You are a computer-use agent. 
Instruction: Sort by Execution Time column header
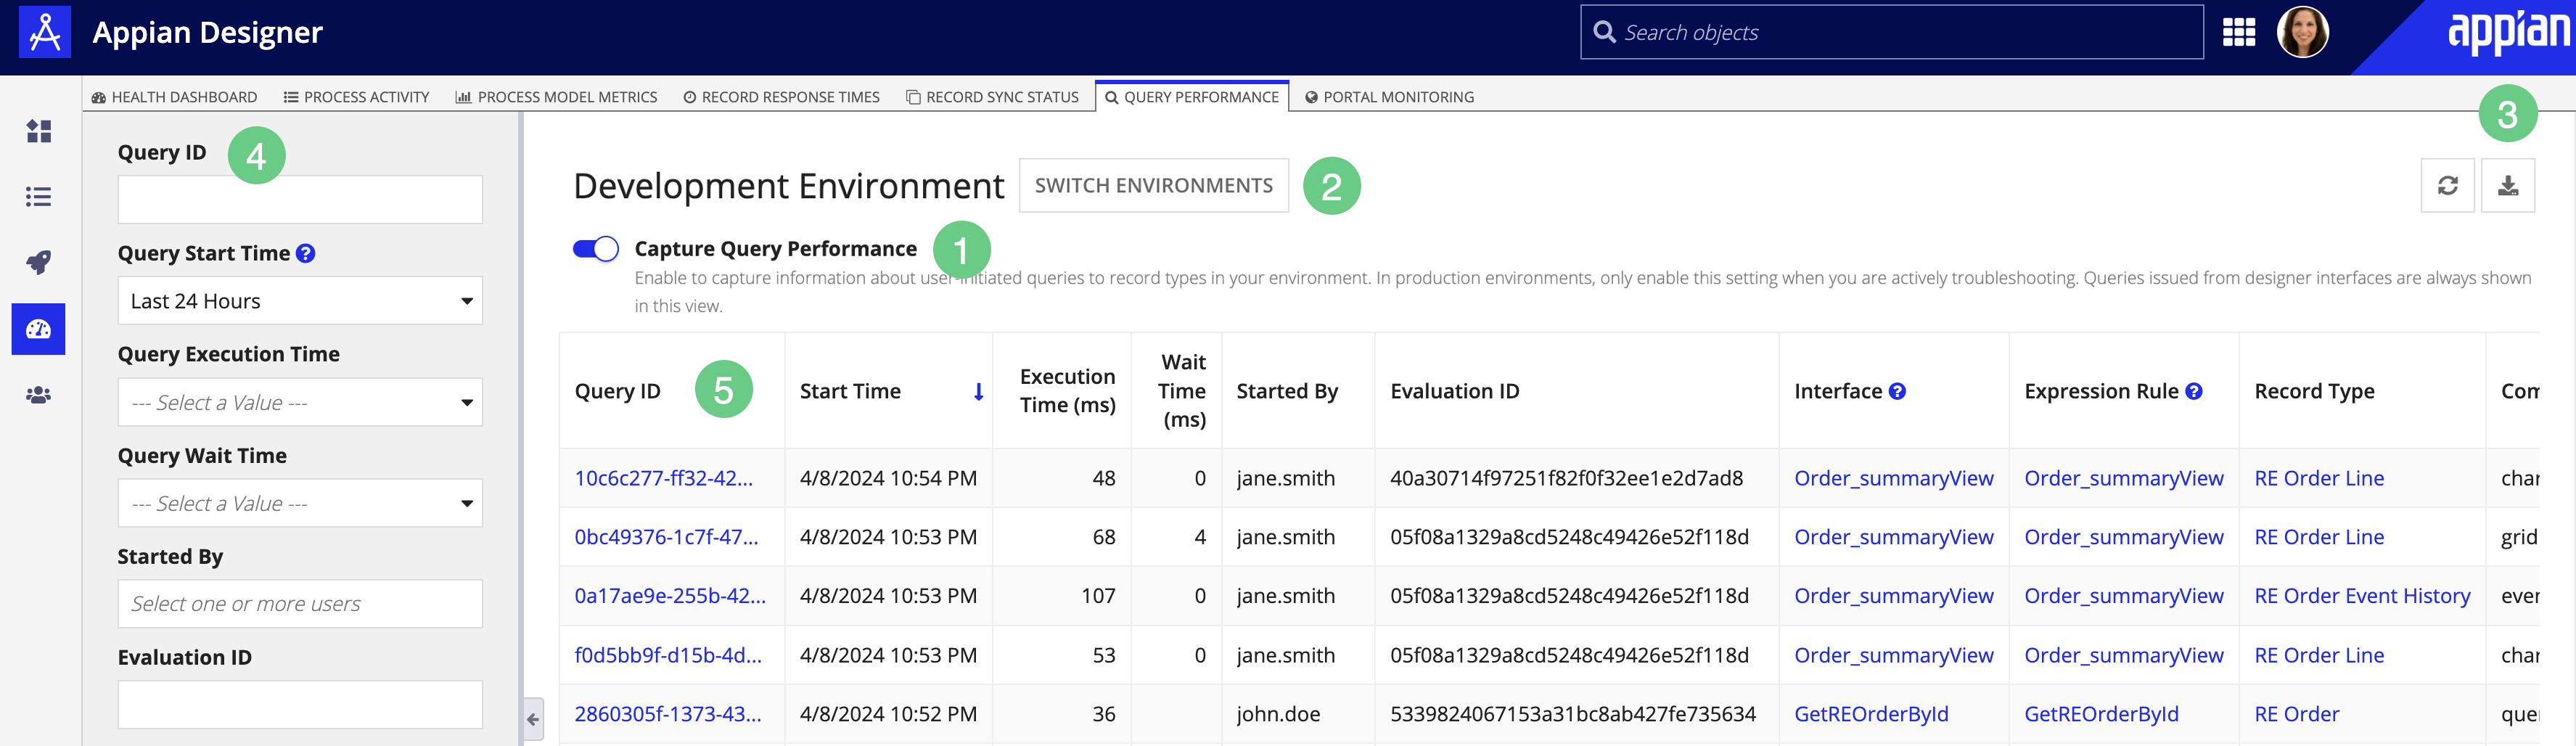1067,391
